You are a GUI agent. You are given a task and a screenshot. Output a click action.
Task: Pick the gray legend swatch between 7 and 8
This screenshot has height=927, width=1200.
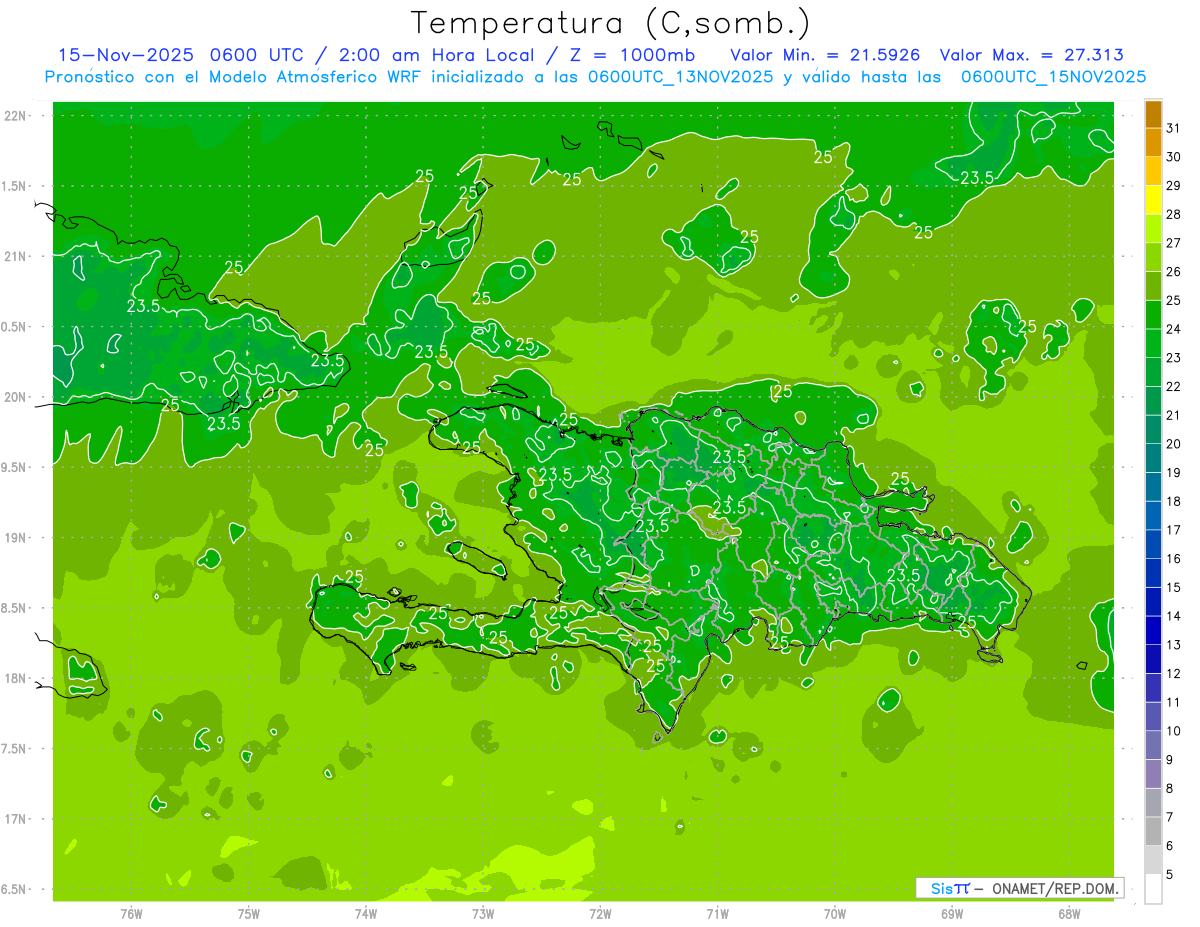point(1153,802)
